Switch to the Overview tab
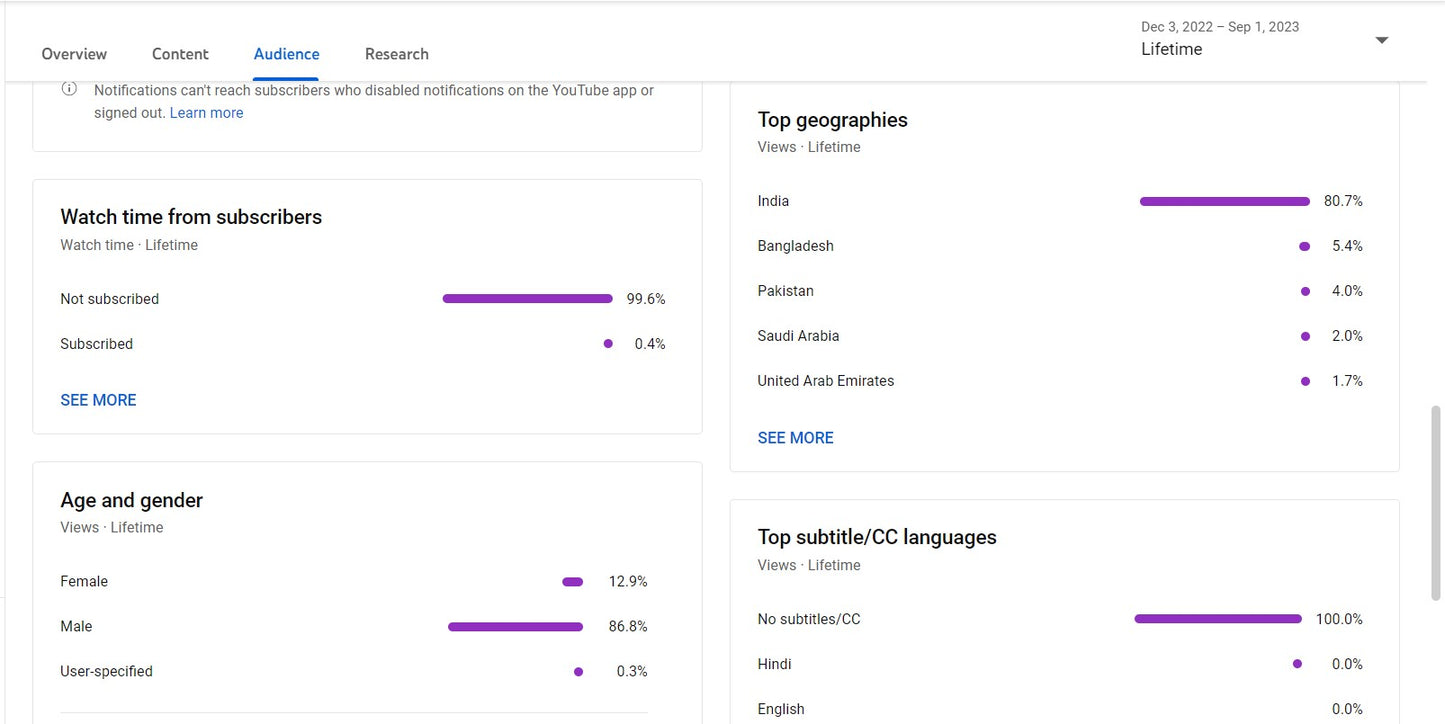This screenshot has height=724, width=1445. [x=74, y=54]
